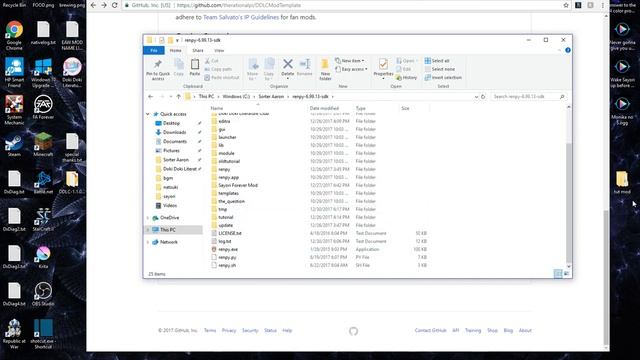Open the recent locations dropdown arrow
This screenshot has width=640, height=360.
(x=170, y=97)
